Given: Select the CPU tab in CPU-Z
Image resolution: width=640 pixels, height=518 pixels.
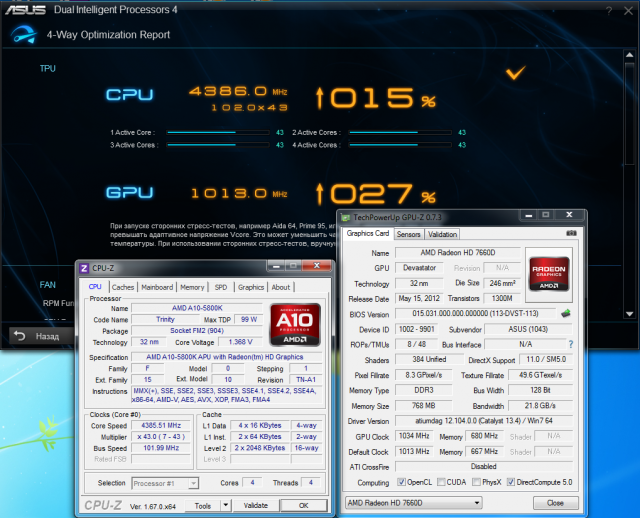Looking at the screenshot, I should [x=95, y=287].
